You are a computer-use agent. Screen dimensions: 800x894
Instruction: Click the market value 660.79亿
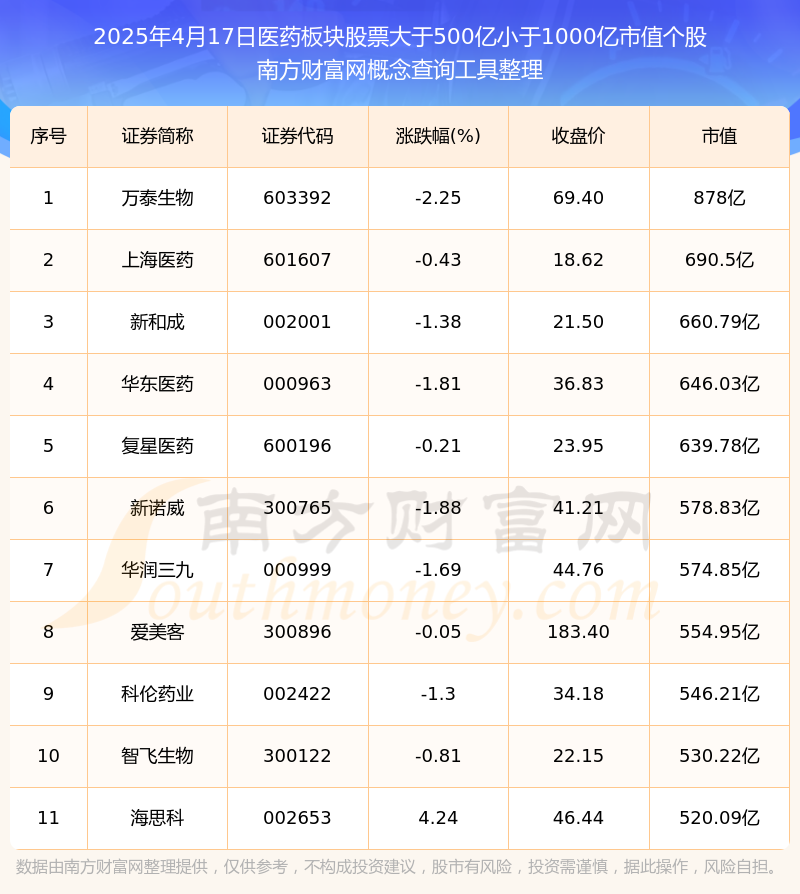pos(720,322)
